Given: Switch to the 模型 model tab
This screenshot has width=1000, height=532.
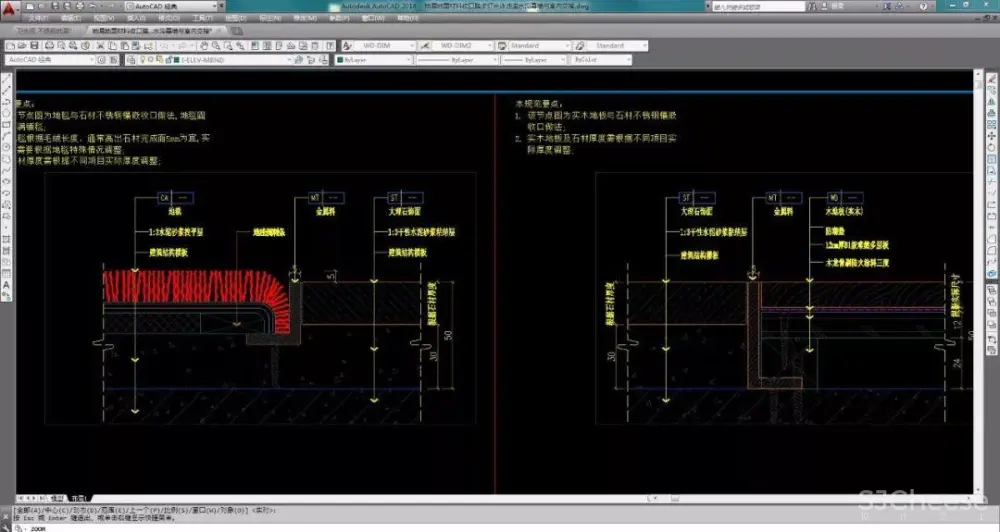Looking at the screenshot, I should coord(58,497).
